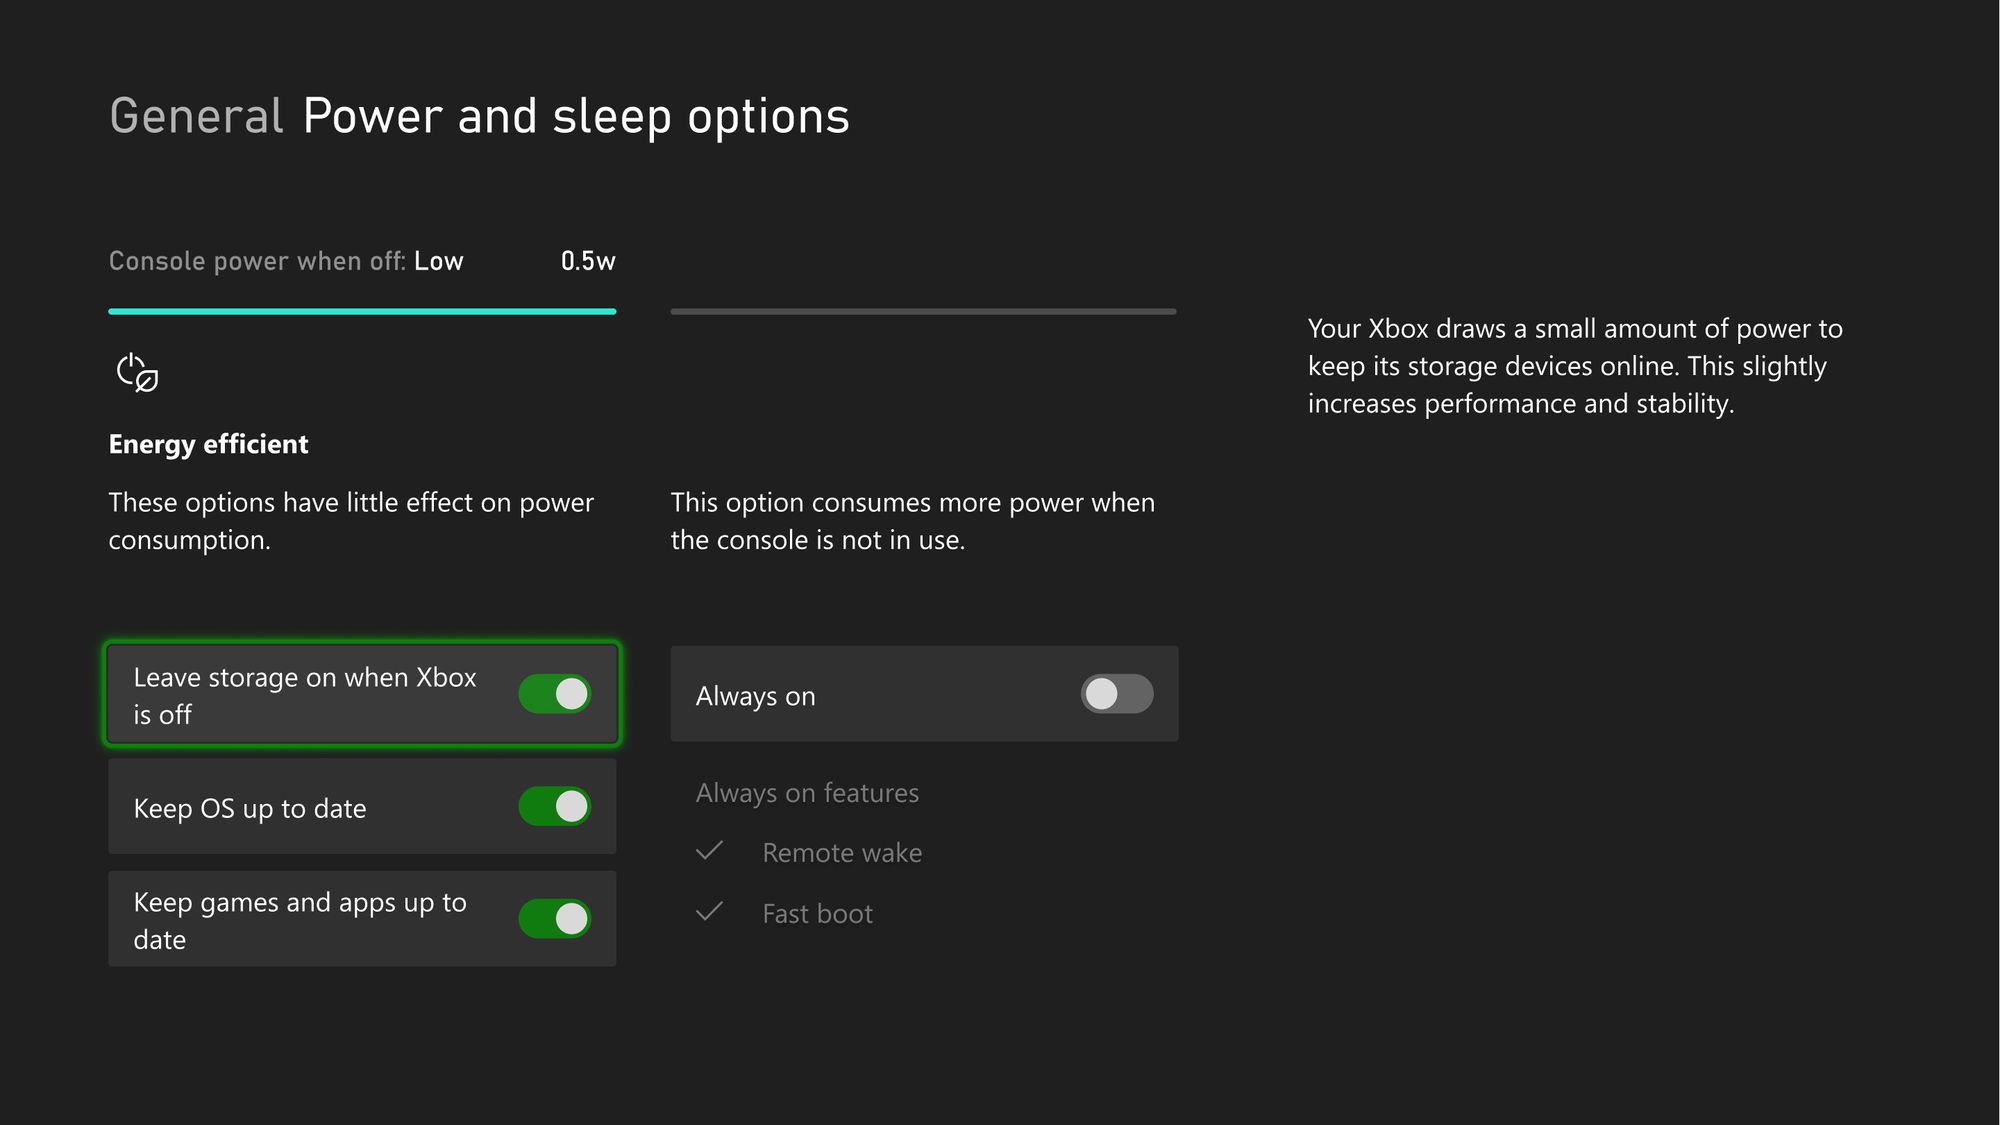
Task: Click the green toggle on Keep OS up to date
Action: [x=554, y=807]
